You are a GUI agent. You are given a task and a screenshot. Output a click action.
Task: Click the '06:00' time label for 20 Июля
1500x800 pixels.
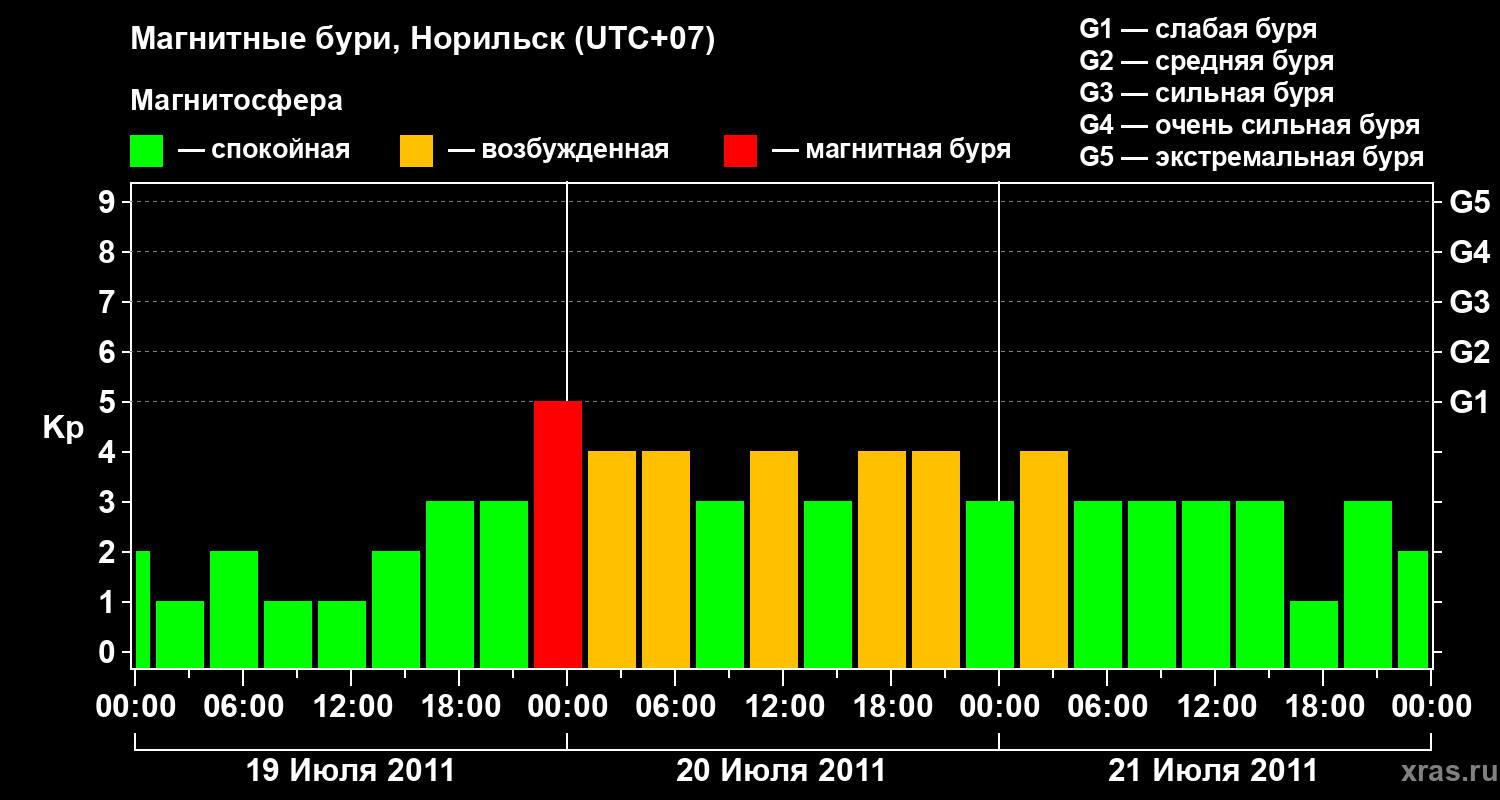tap(675, 707)
